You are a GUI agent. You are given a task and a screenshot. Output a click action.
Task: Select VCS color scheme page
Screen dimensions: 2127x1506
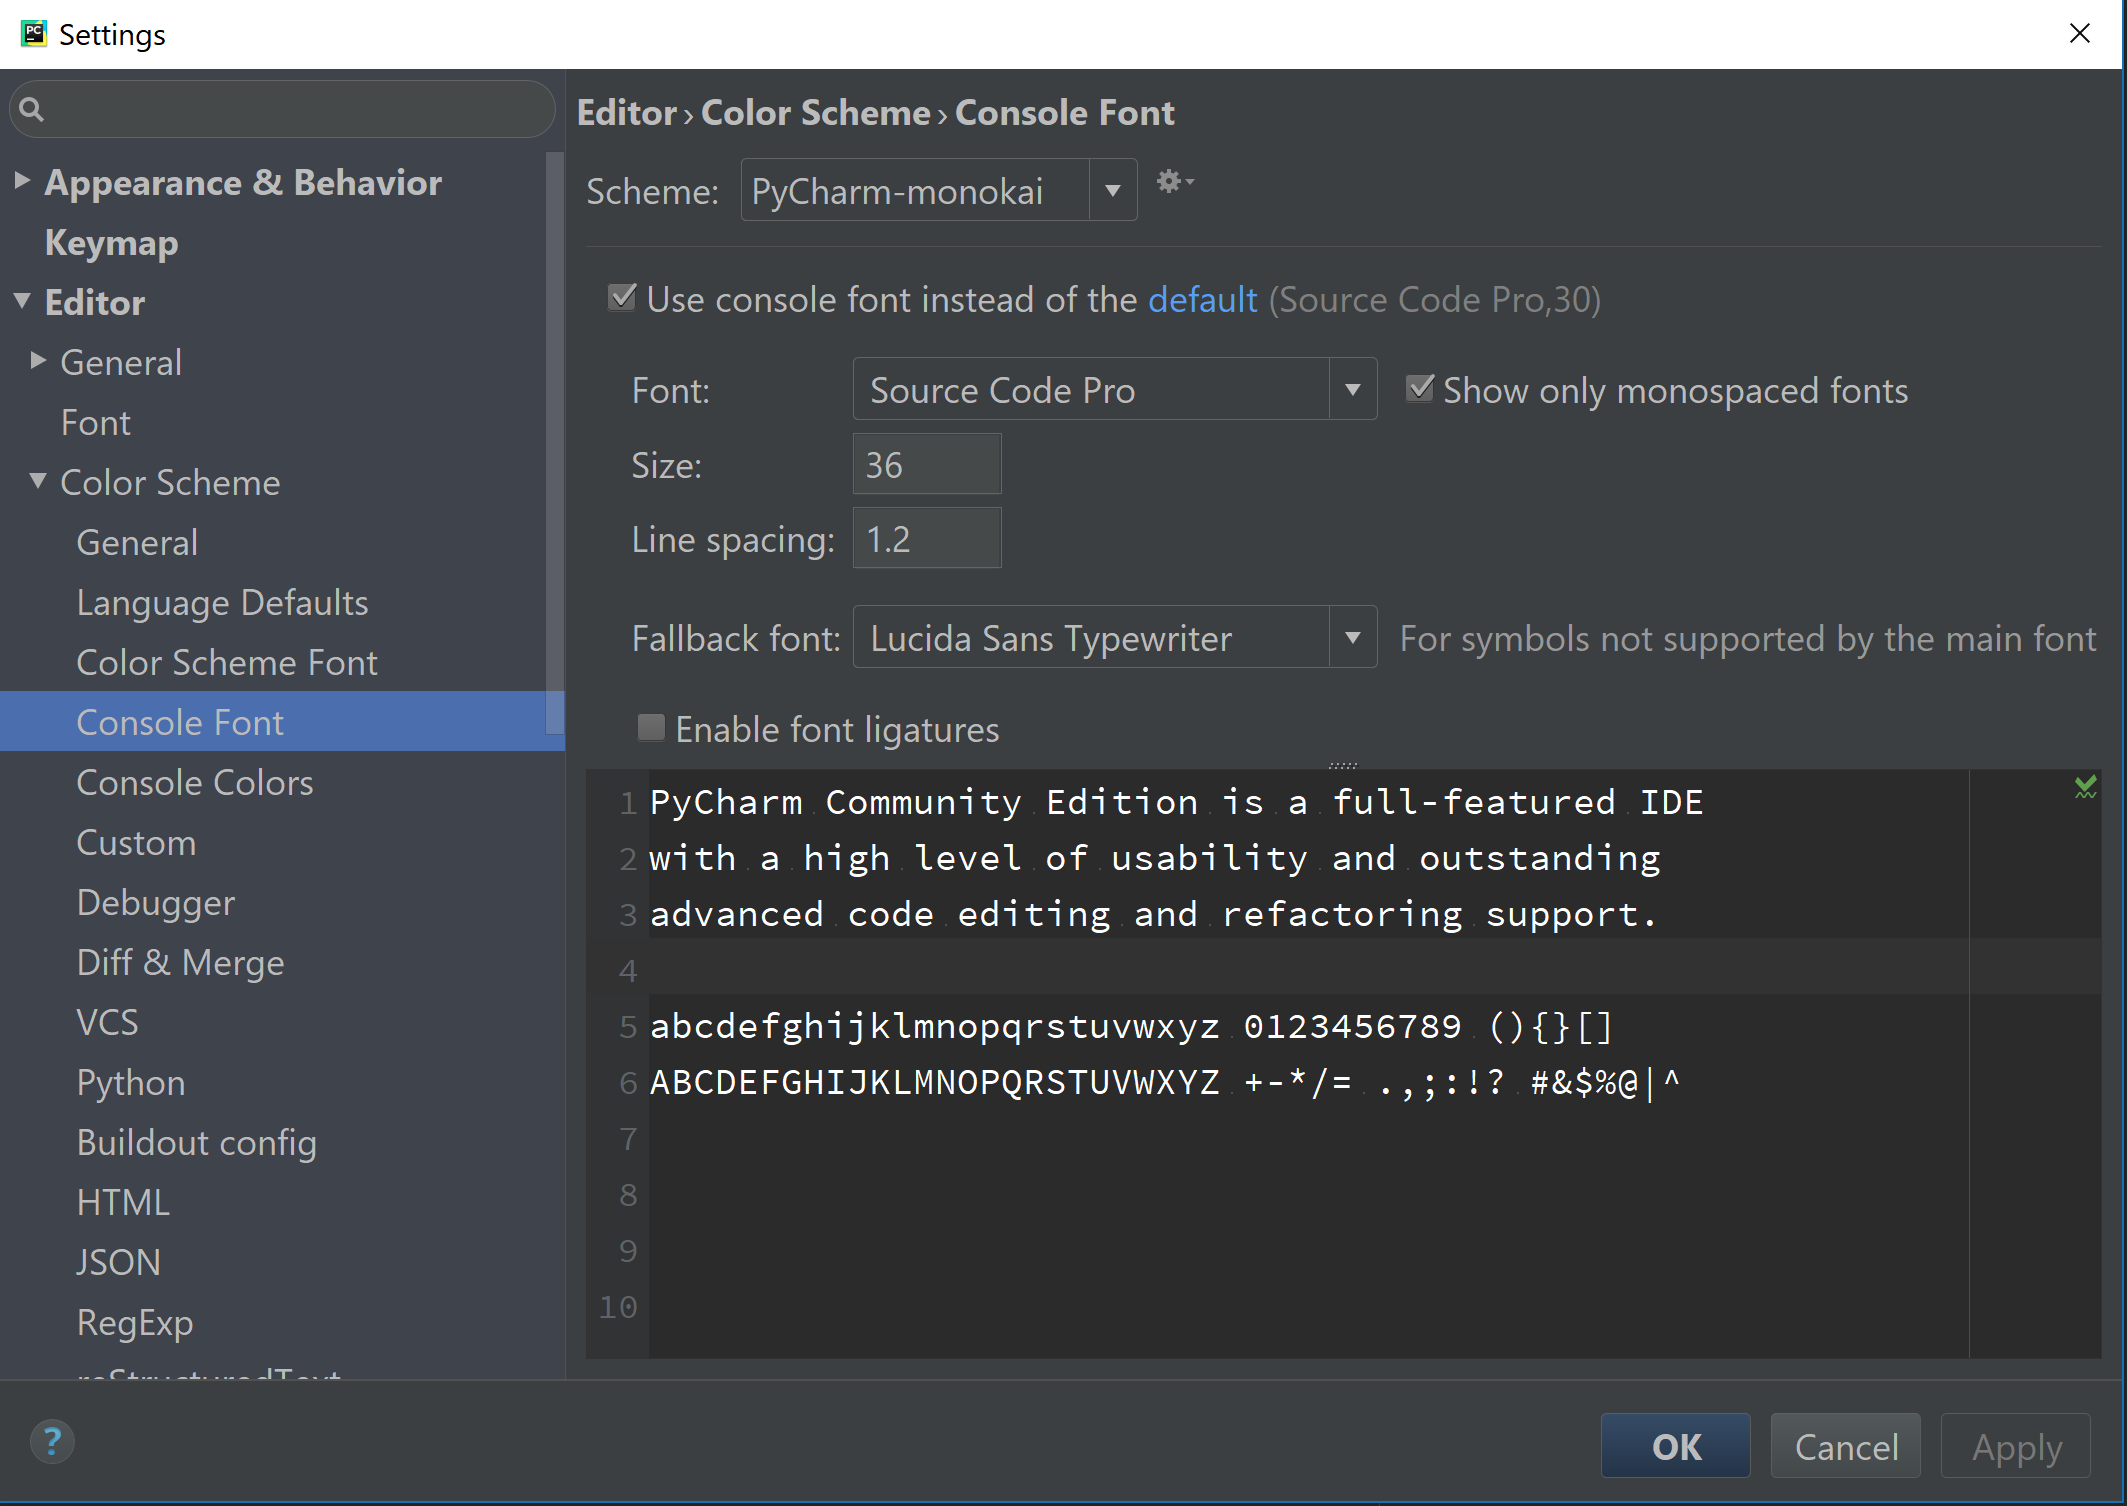click(107, 1023)
